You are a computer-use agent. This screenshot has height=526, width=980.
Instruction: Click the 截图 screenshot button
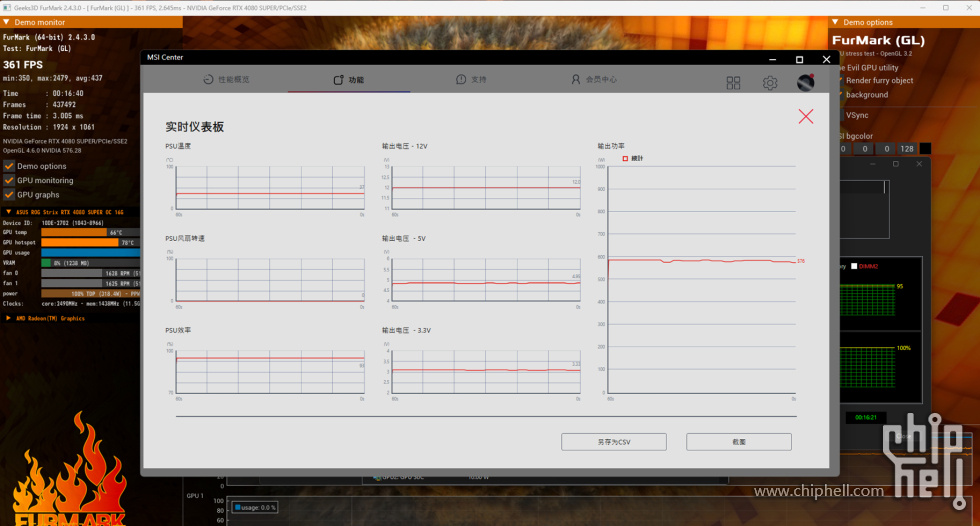point(739,442)
